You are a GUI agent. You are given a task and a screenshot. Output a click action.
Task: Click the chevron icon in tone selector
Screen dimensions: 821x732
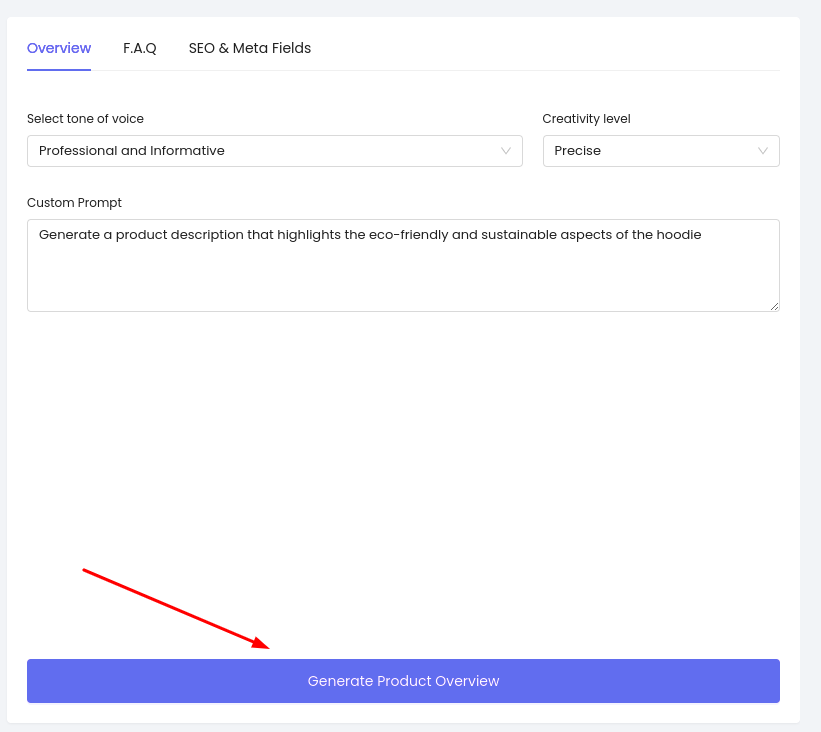(x=506, y=151)
